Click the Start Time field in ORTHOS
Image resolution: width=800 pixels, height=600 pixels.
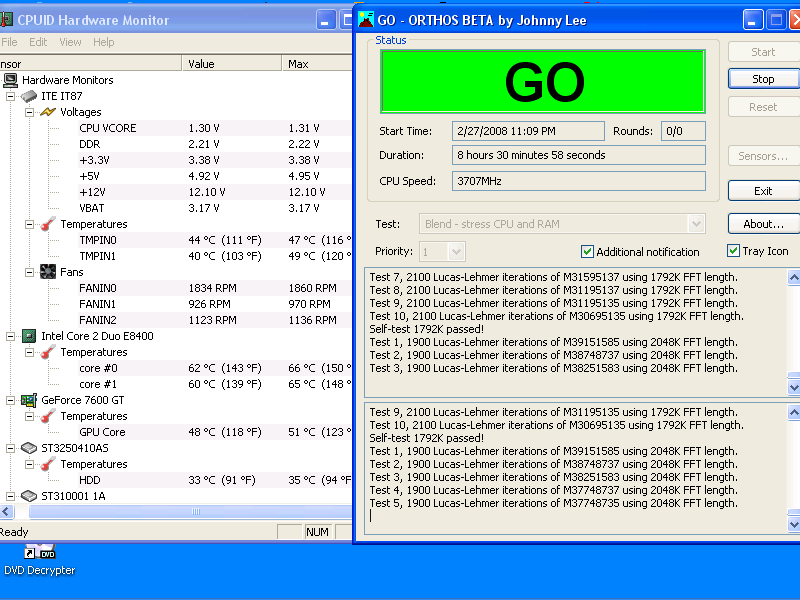(528, 131)
